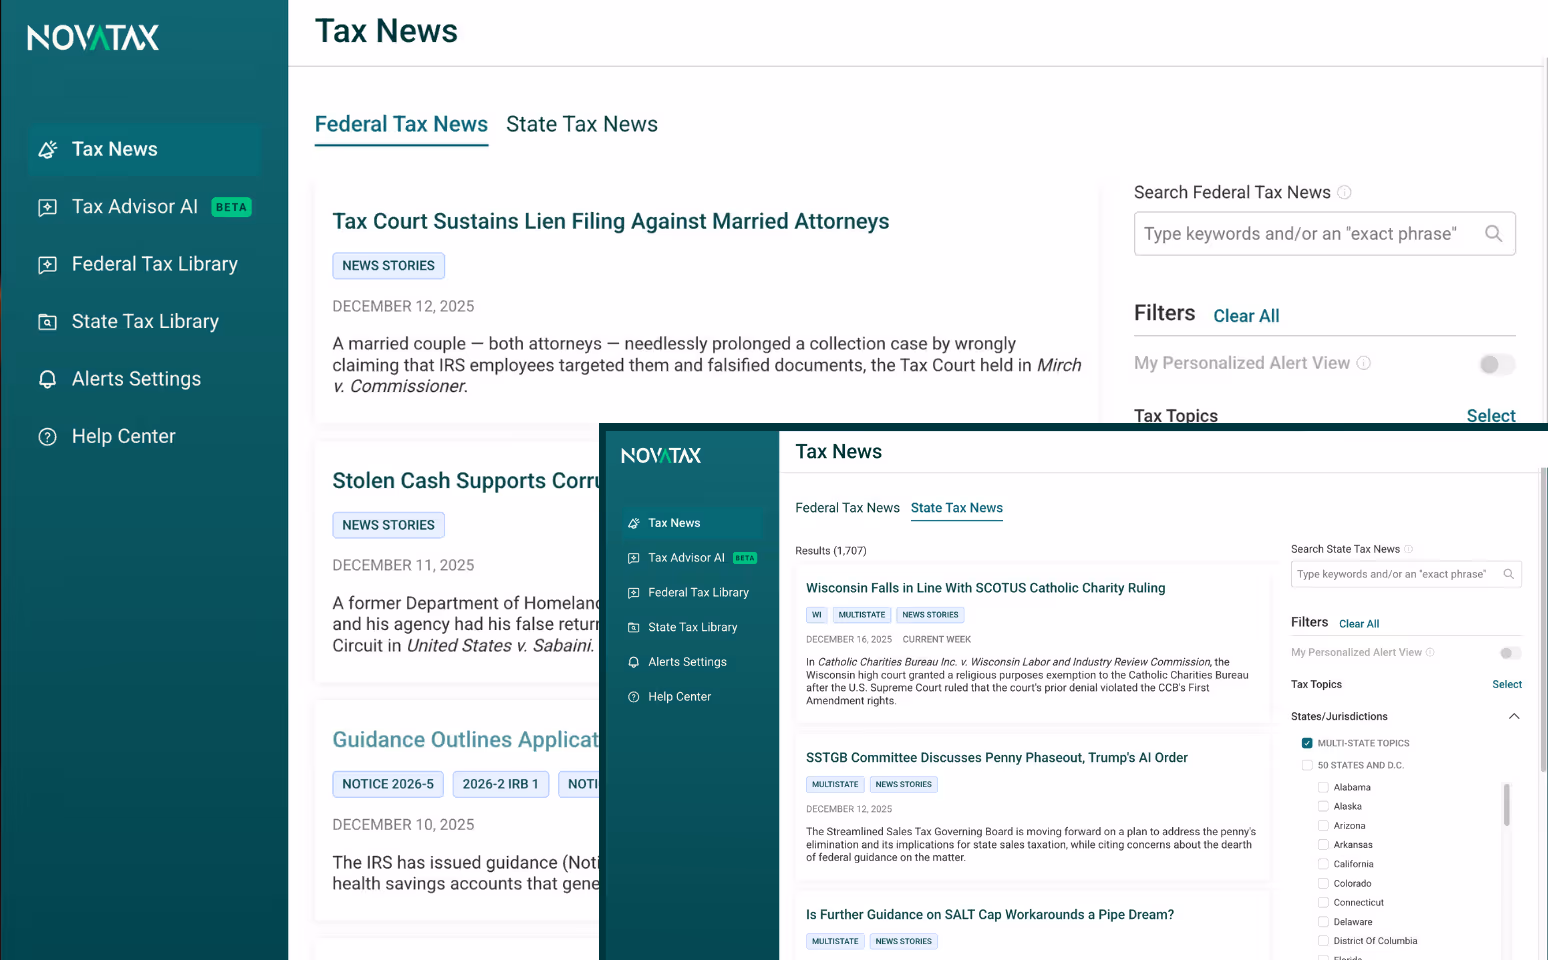Click the WI tag on the Wisconsin article
This screenshot has height=960, width=1548.
817,615
